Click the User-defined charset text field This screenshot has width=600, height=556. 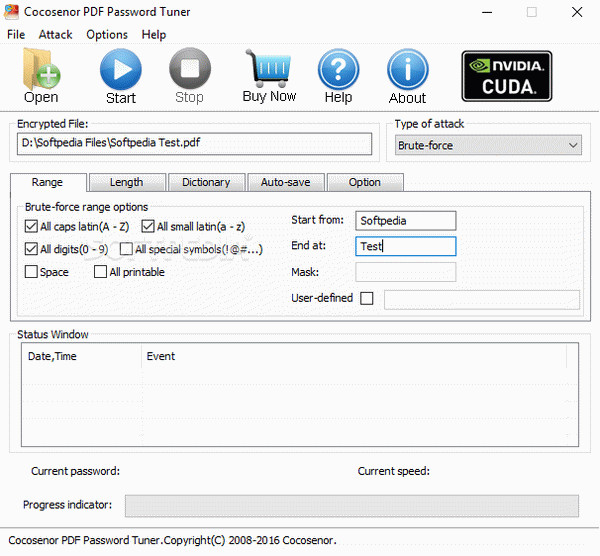click(482, 299)
